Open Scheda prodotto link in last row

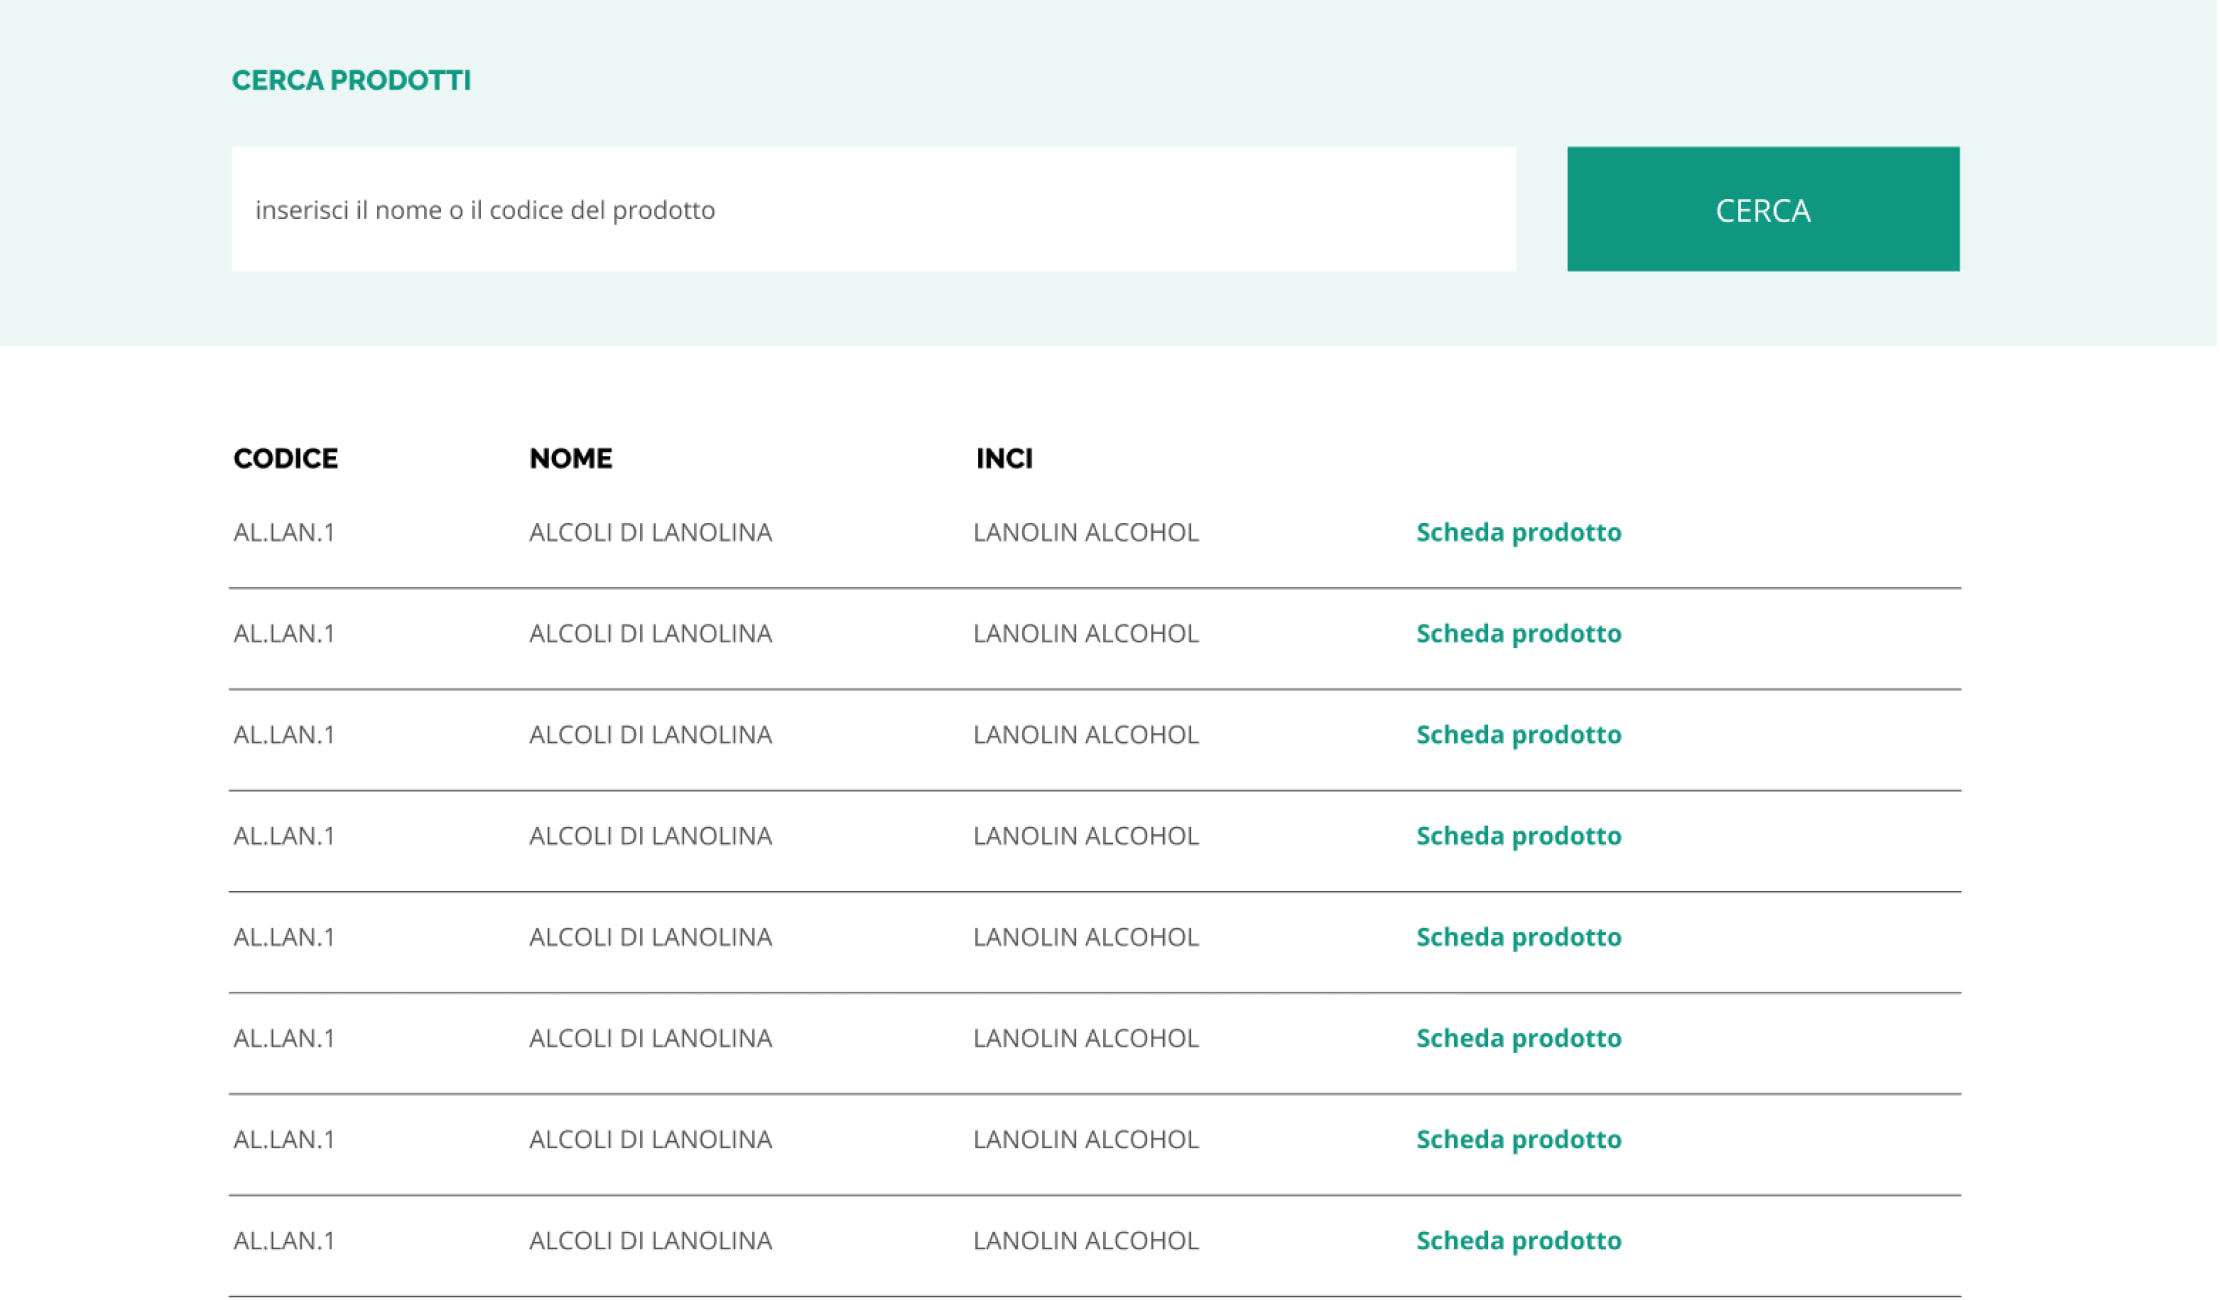coord(1518,1240)
